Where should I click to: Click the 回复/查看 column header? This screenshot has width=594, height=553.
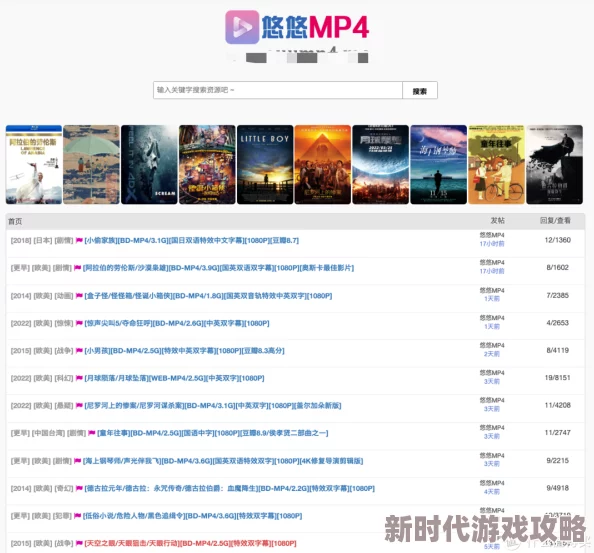[555, 221]
